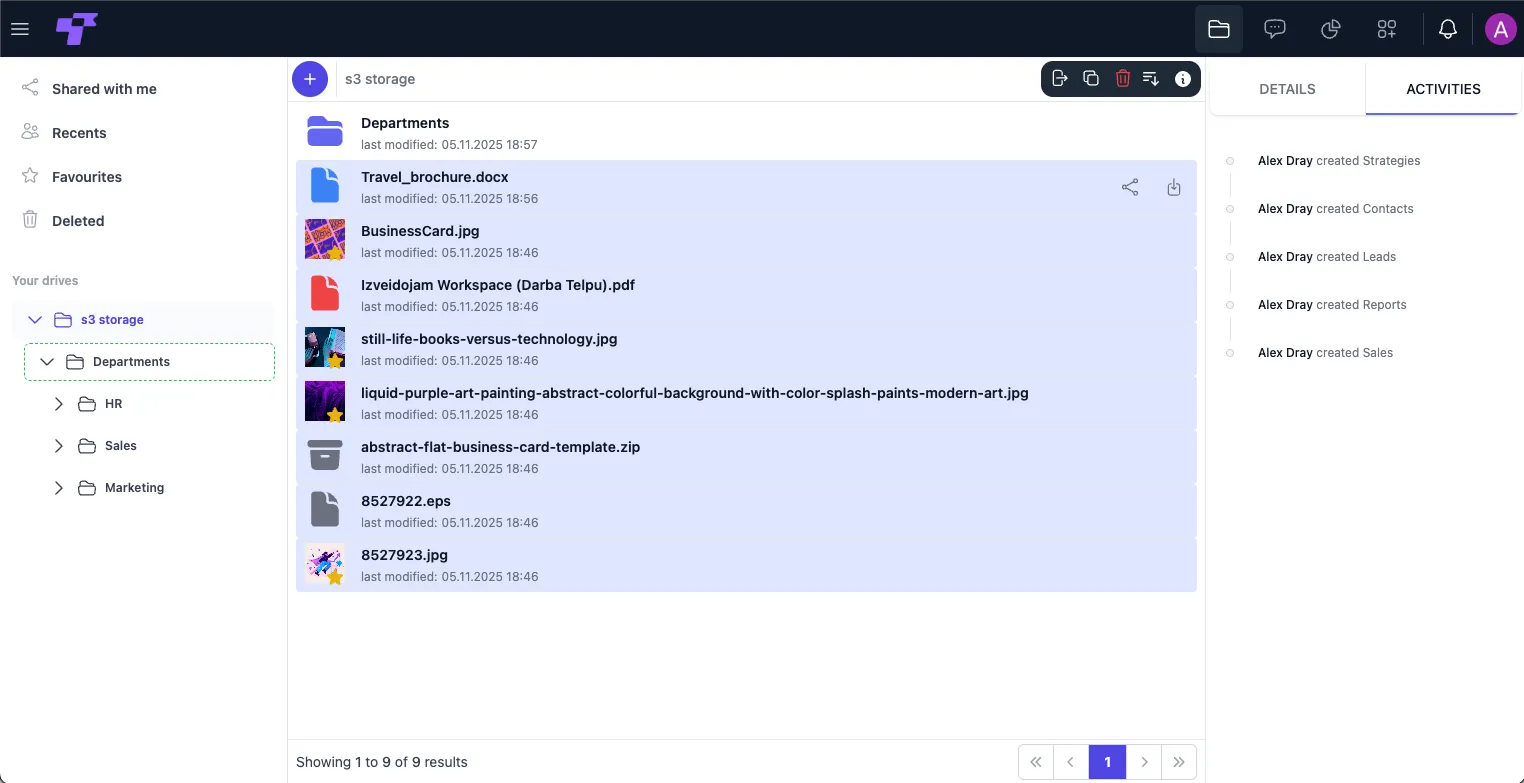Go to next page of results

tap(1144, 762)
